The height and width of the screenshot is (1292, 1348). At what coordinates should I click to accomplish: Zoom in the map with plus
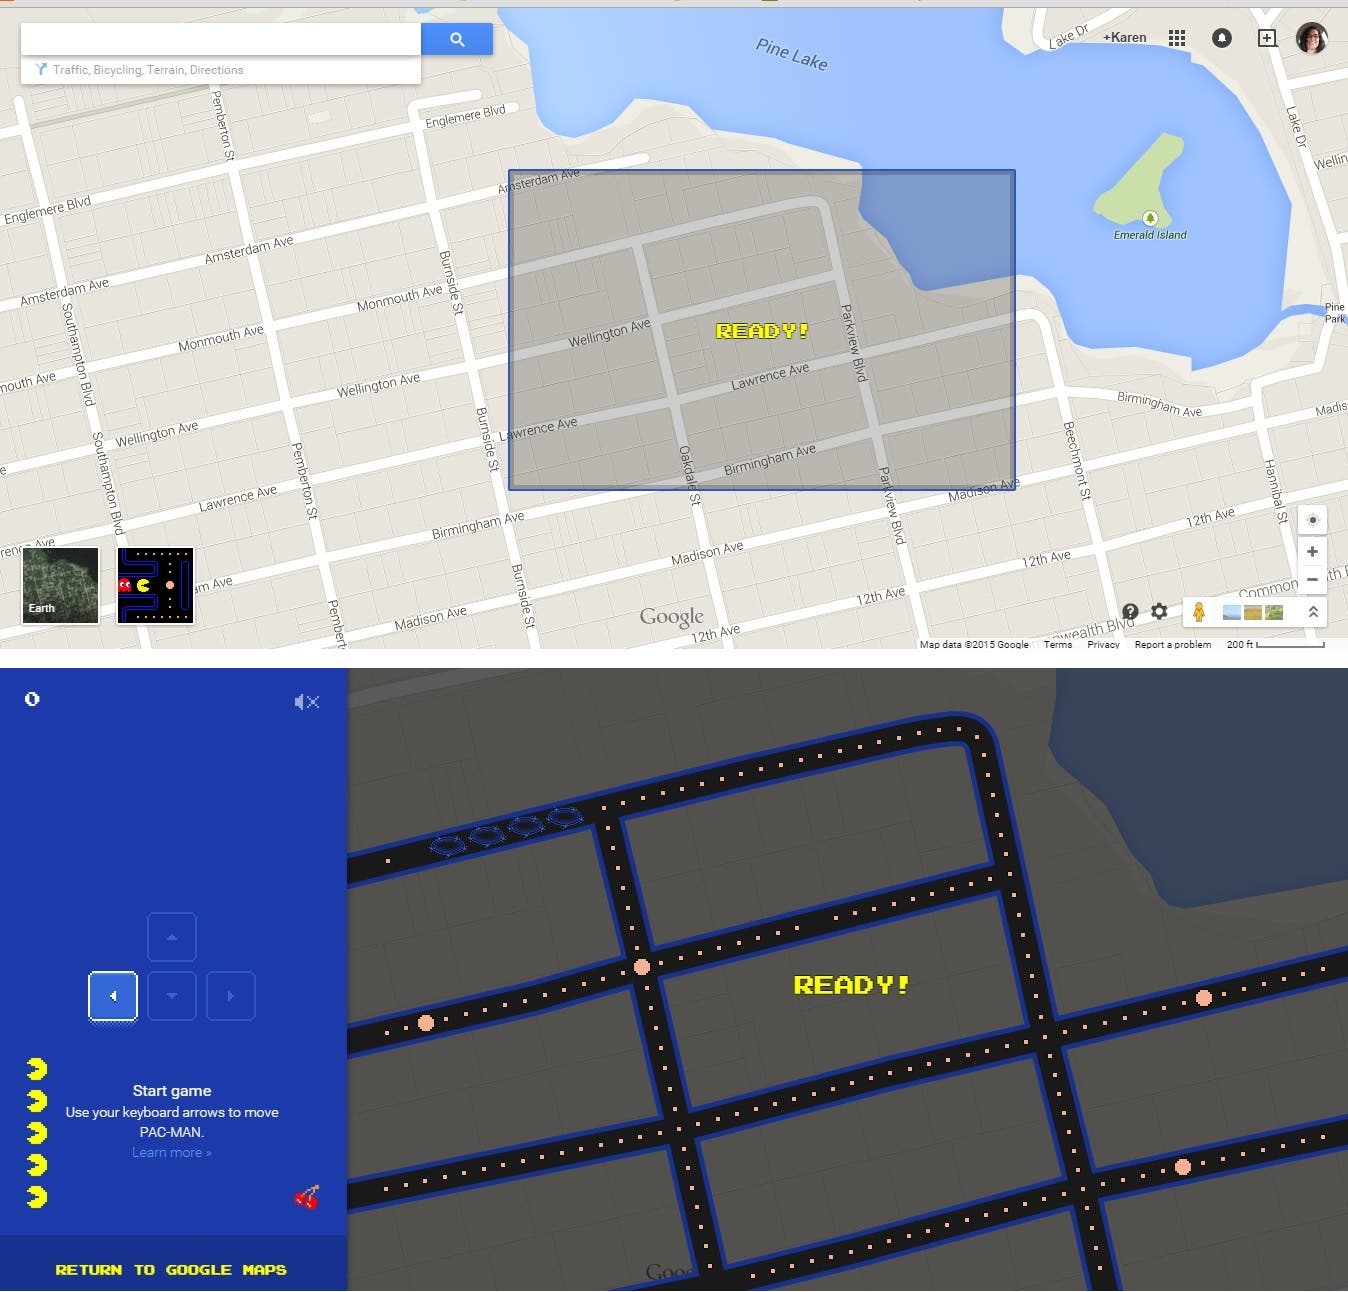point(1312,551)
